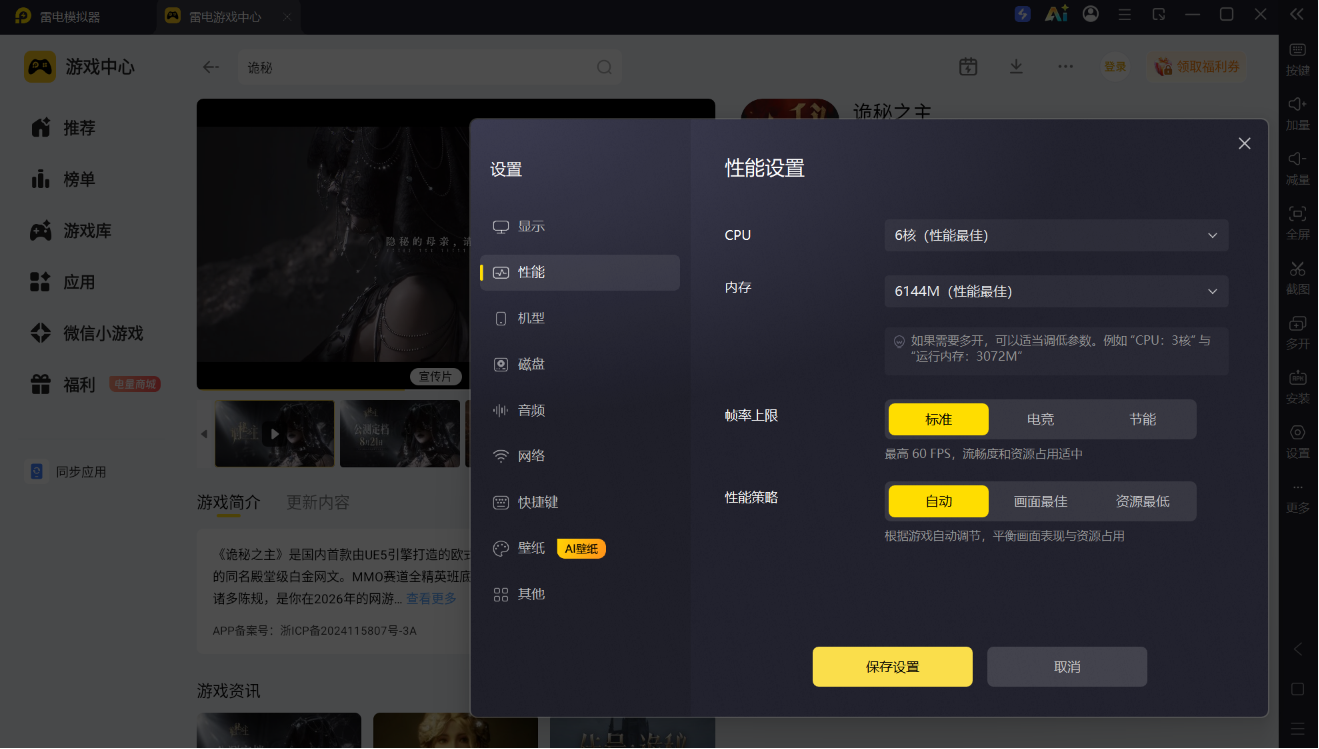Open the user account icon in title bar

[1091, 15]
